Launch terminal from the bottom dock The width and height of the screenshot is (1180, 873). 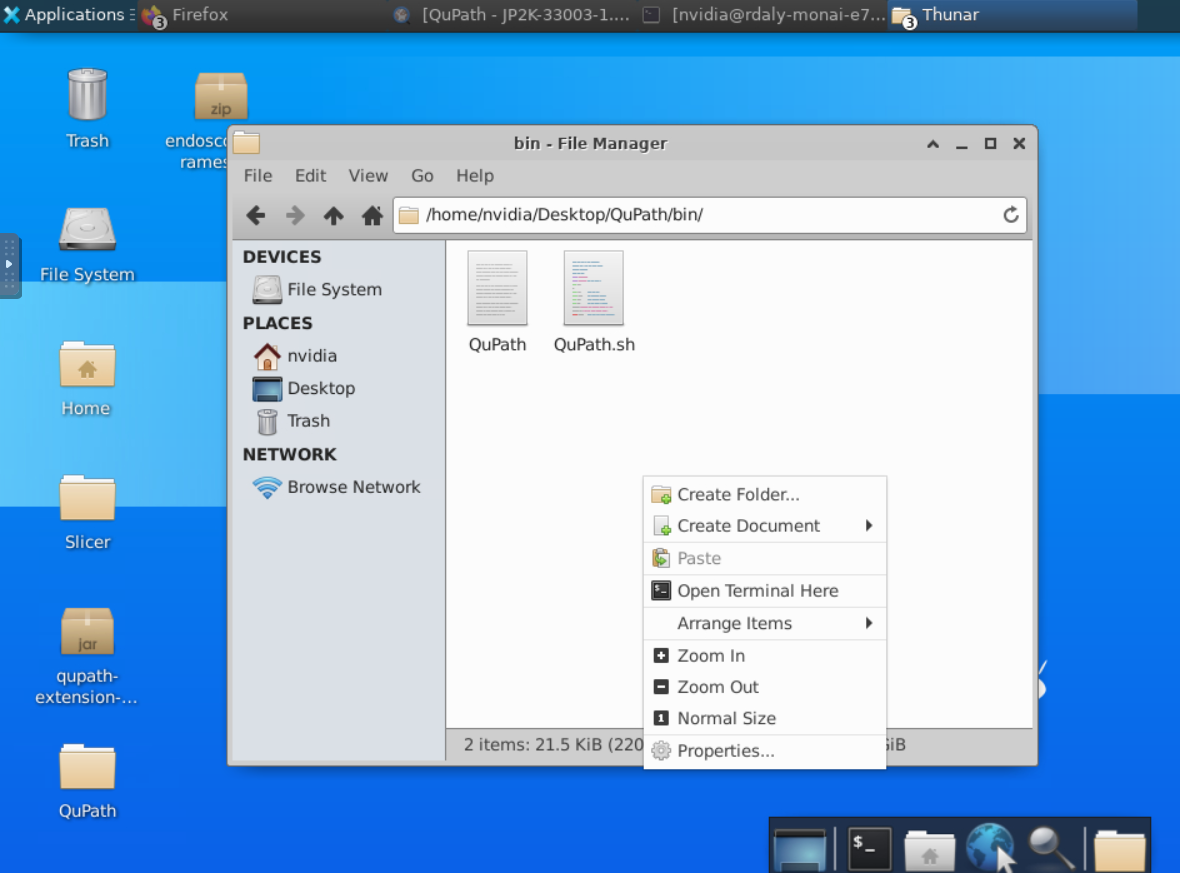tap(868, 846)
